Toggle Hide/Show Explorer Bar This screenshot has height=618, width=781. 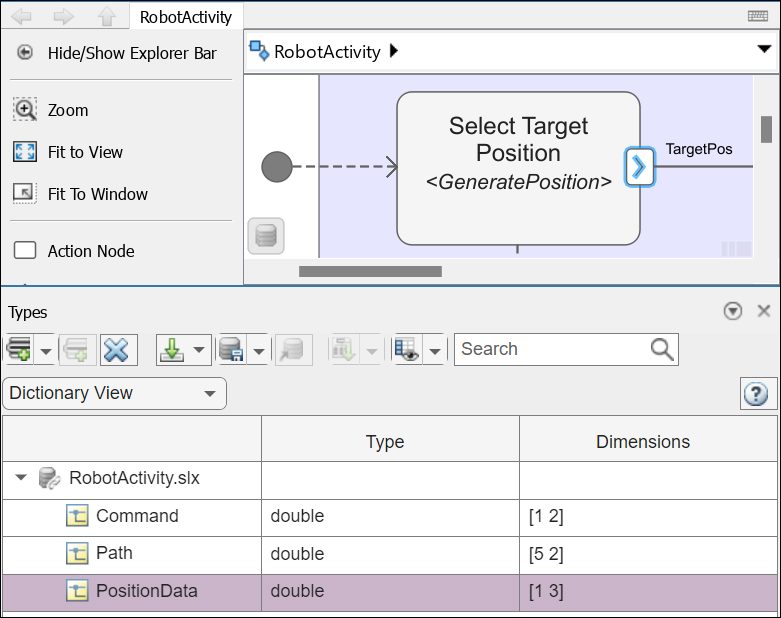coord(118,53)
